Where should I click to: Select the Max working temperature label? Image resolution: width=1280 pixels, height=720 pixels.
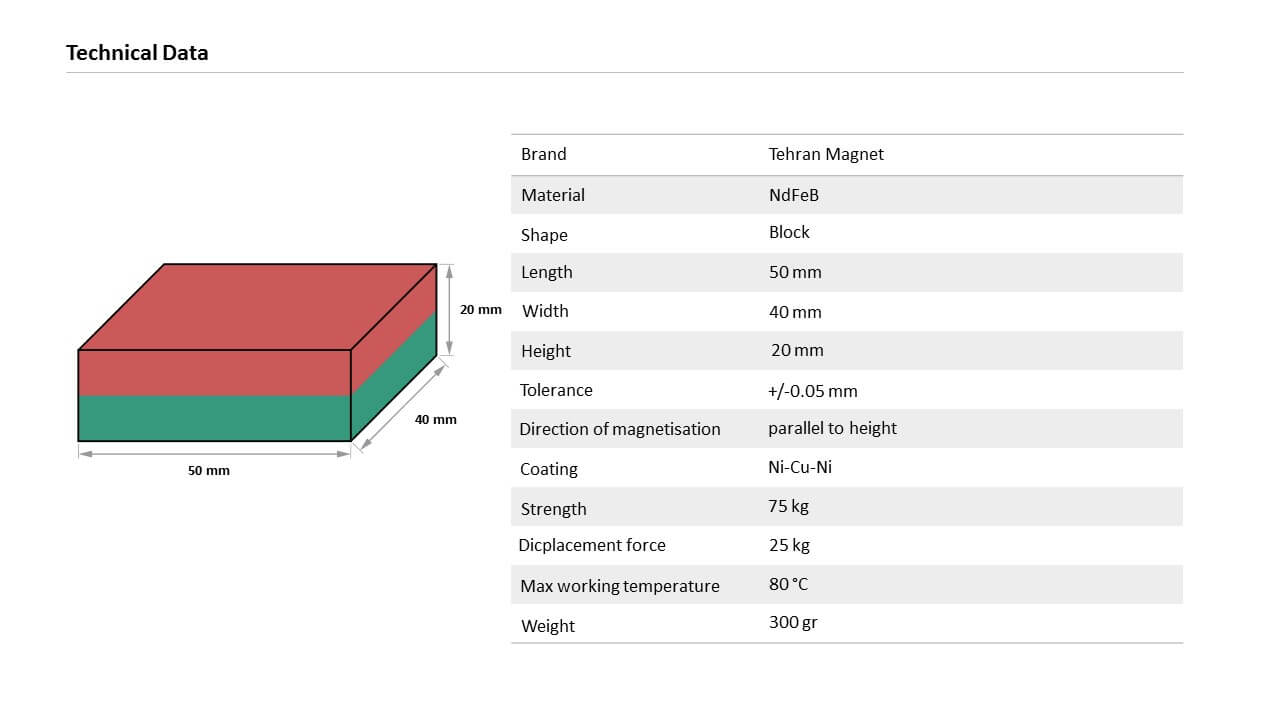click(x=620, y=586)
